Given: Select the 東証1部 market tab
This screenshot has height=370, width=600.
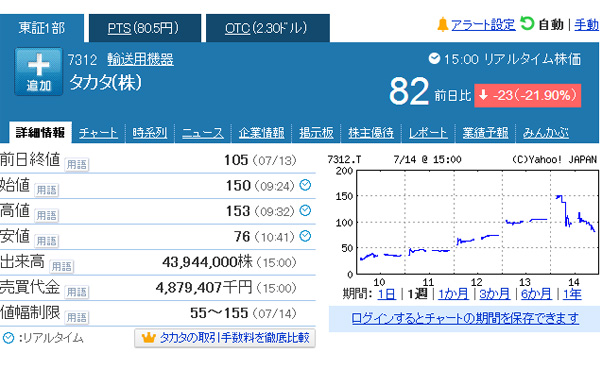Looking at the screenshot, I should coord(42,28).
